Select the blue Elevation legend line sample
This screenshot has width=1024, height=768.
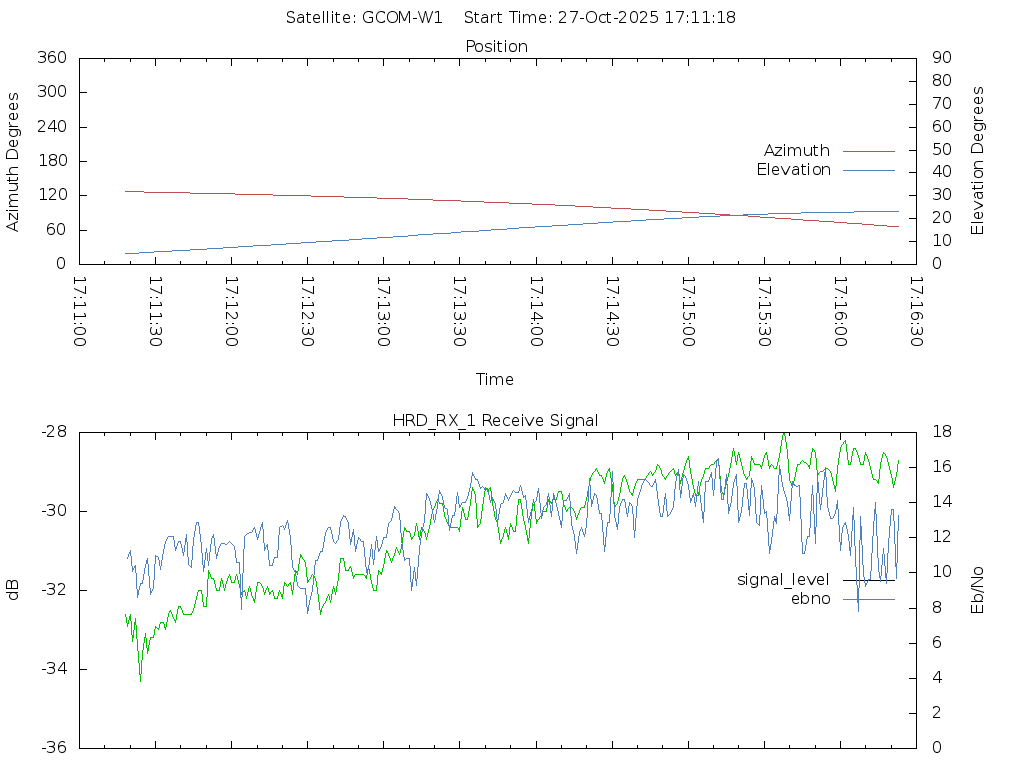click(868, 170)
